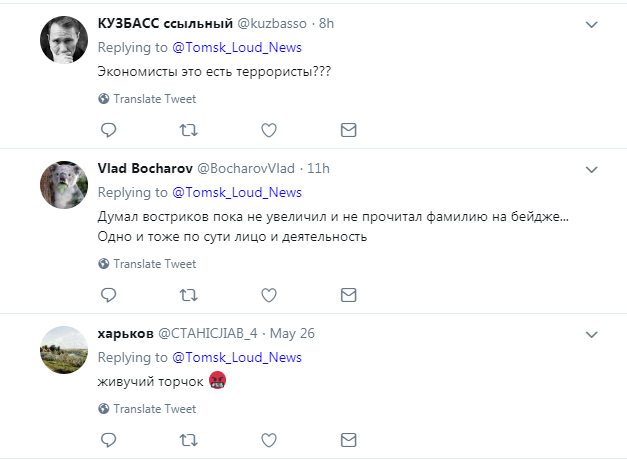Image resolution: width=627 pixels, height=460 pixels.
Task: Send КУЗБАСС ссыльный tweet via direct message
Action: point(348,130)
